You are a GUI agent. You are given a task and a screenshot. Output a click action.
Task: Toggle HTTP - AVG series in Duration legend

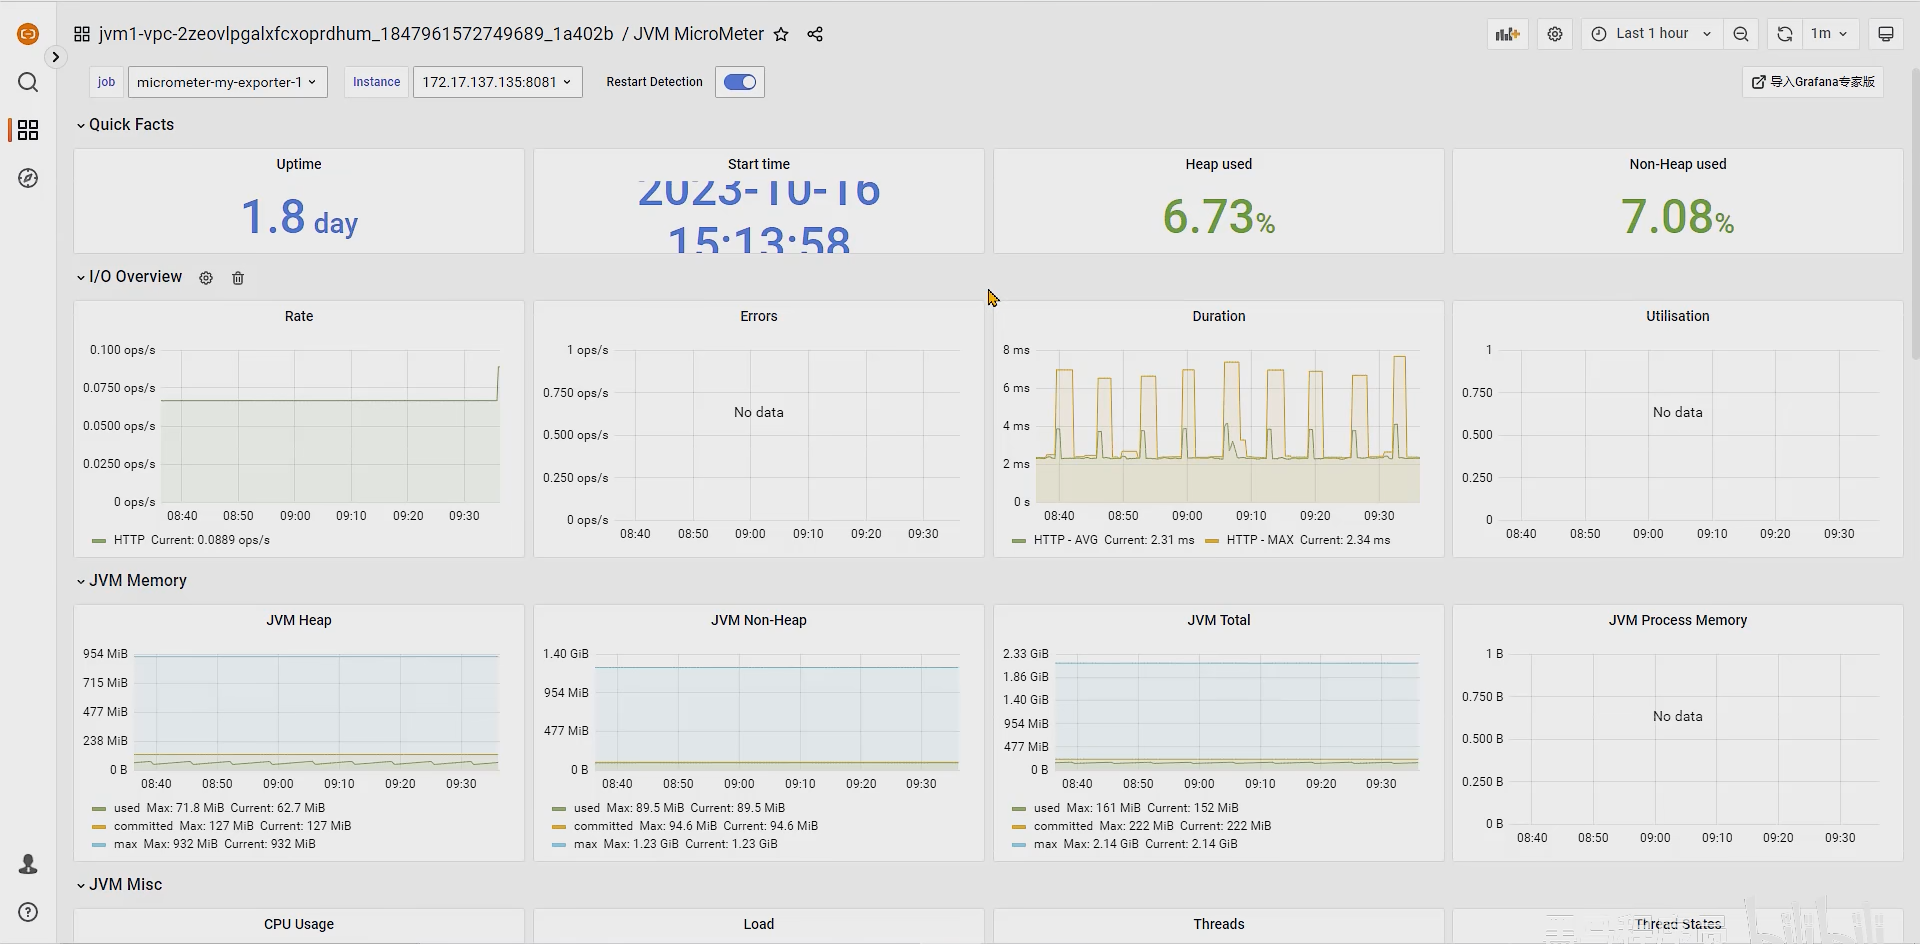click(x=1066, y=540)
